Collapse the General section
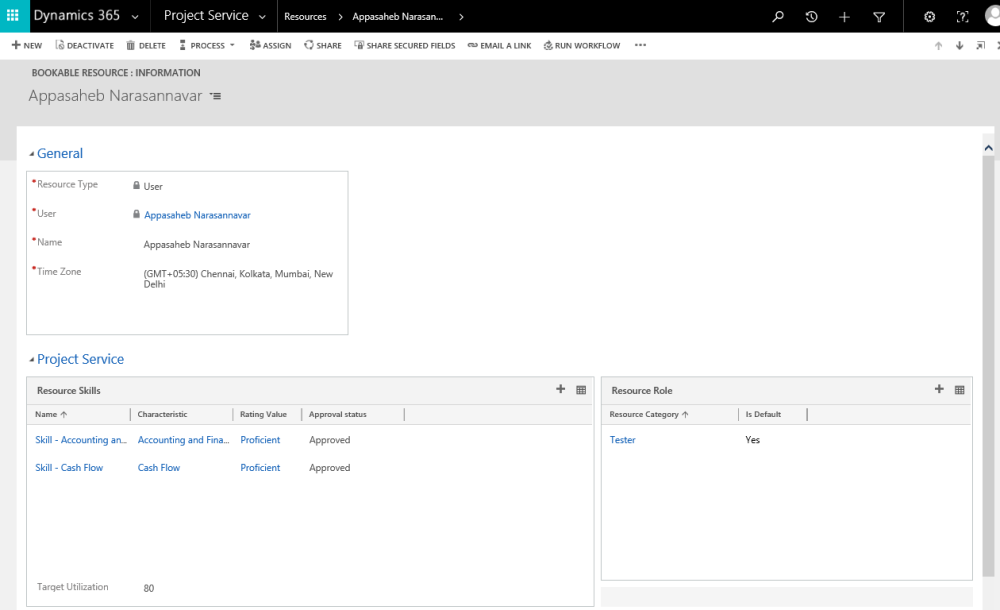1000x610 pixels. coord(31,154)
